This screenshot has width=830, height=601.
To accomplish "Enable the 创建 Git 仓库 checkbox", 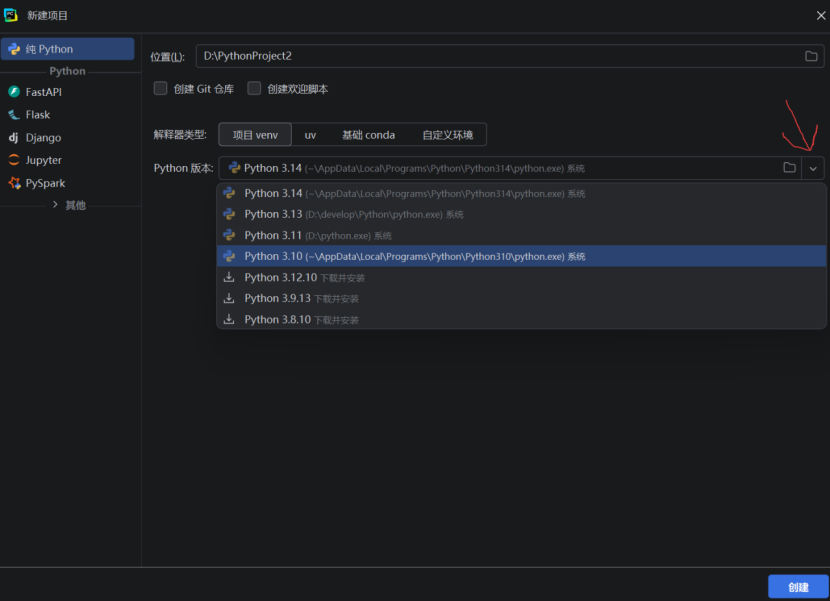I will pos(160,88).
